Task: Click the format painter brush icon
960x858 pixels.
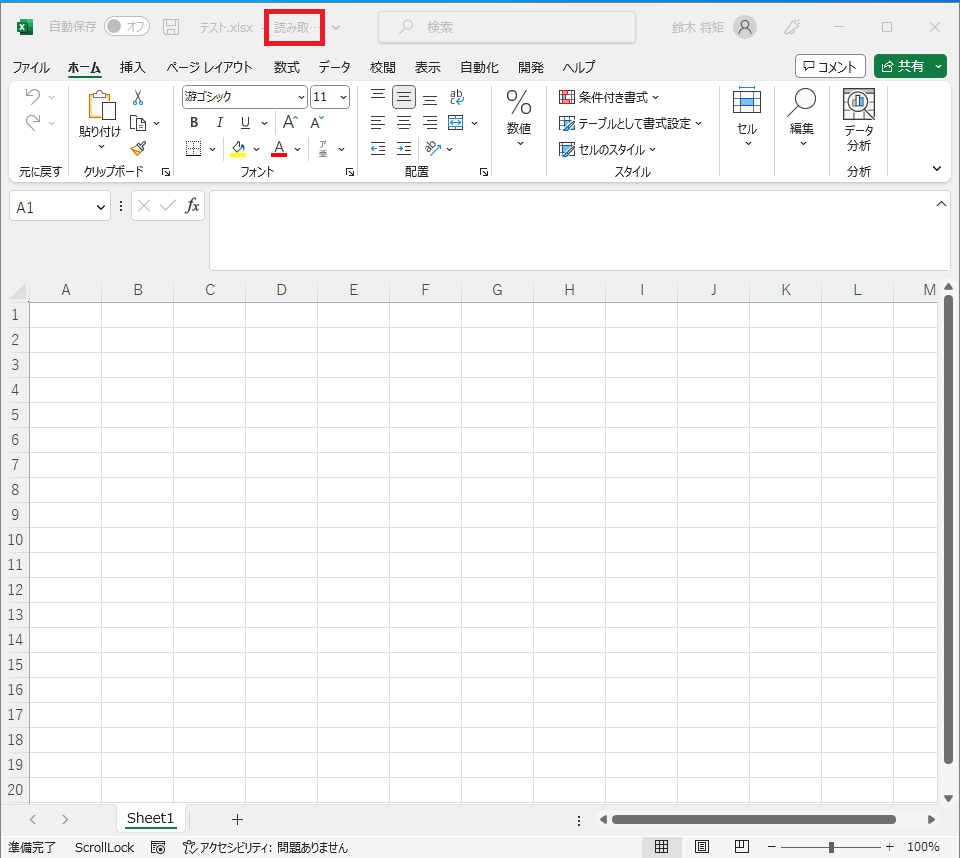Action: pyautogui.click(x=138, y=148)
